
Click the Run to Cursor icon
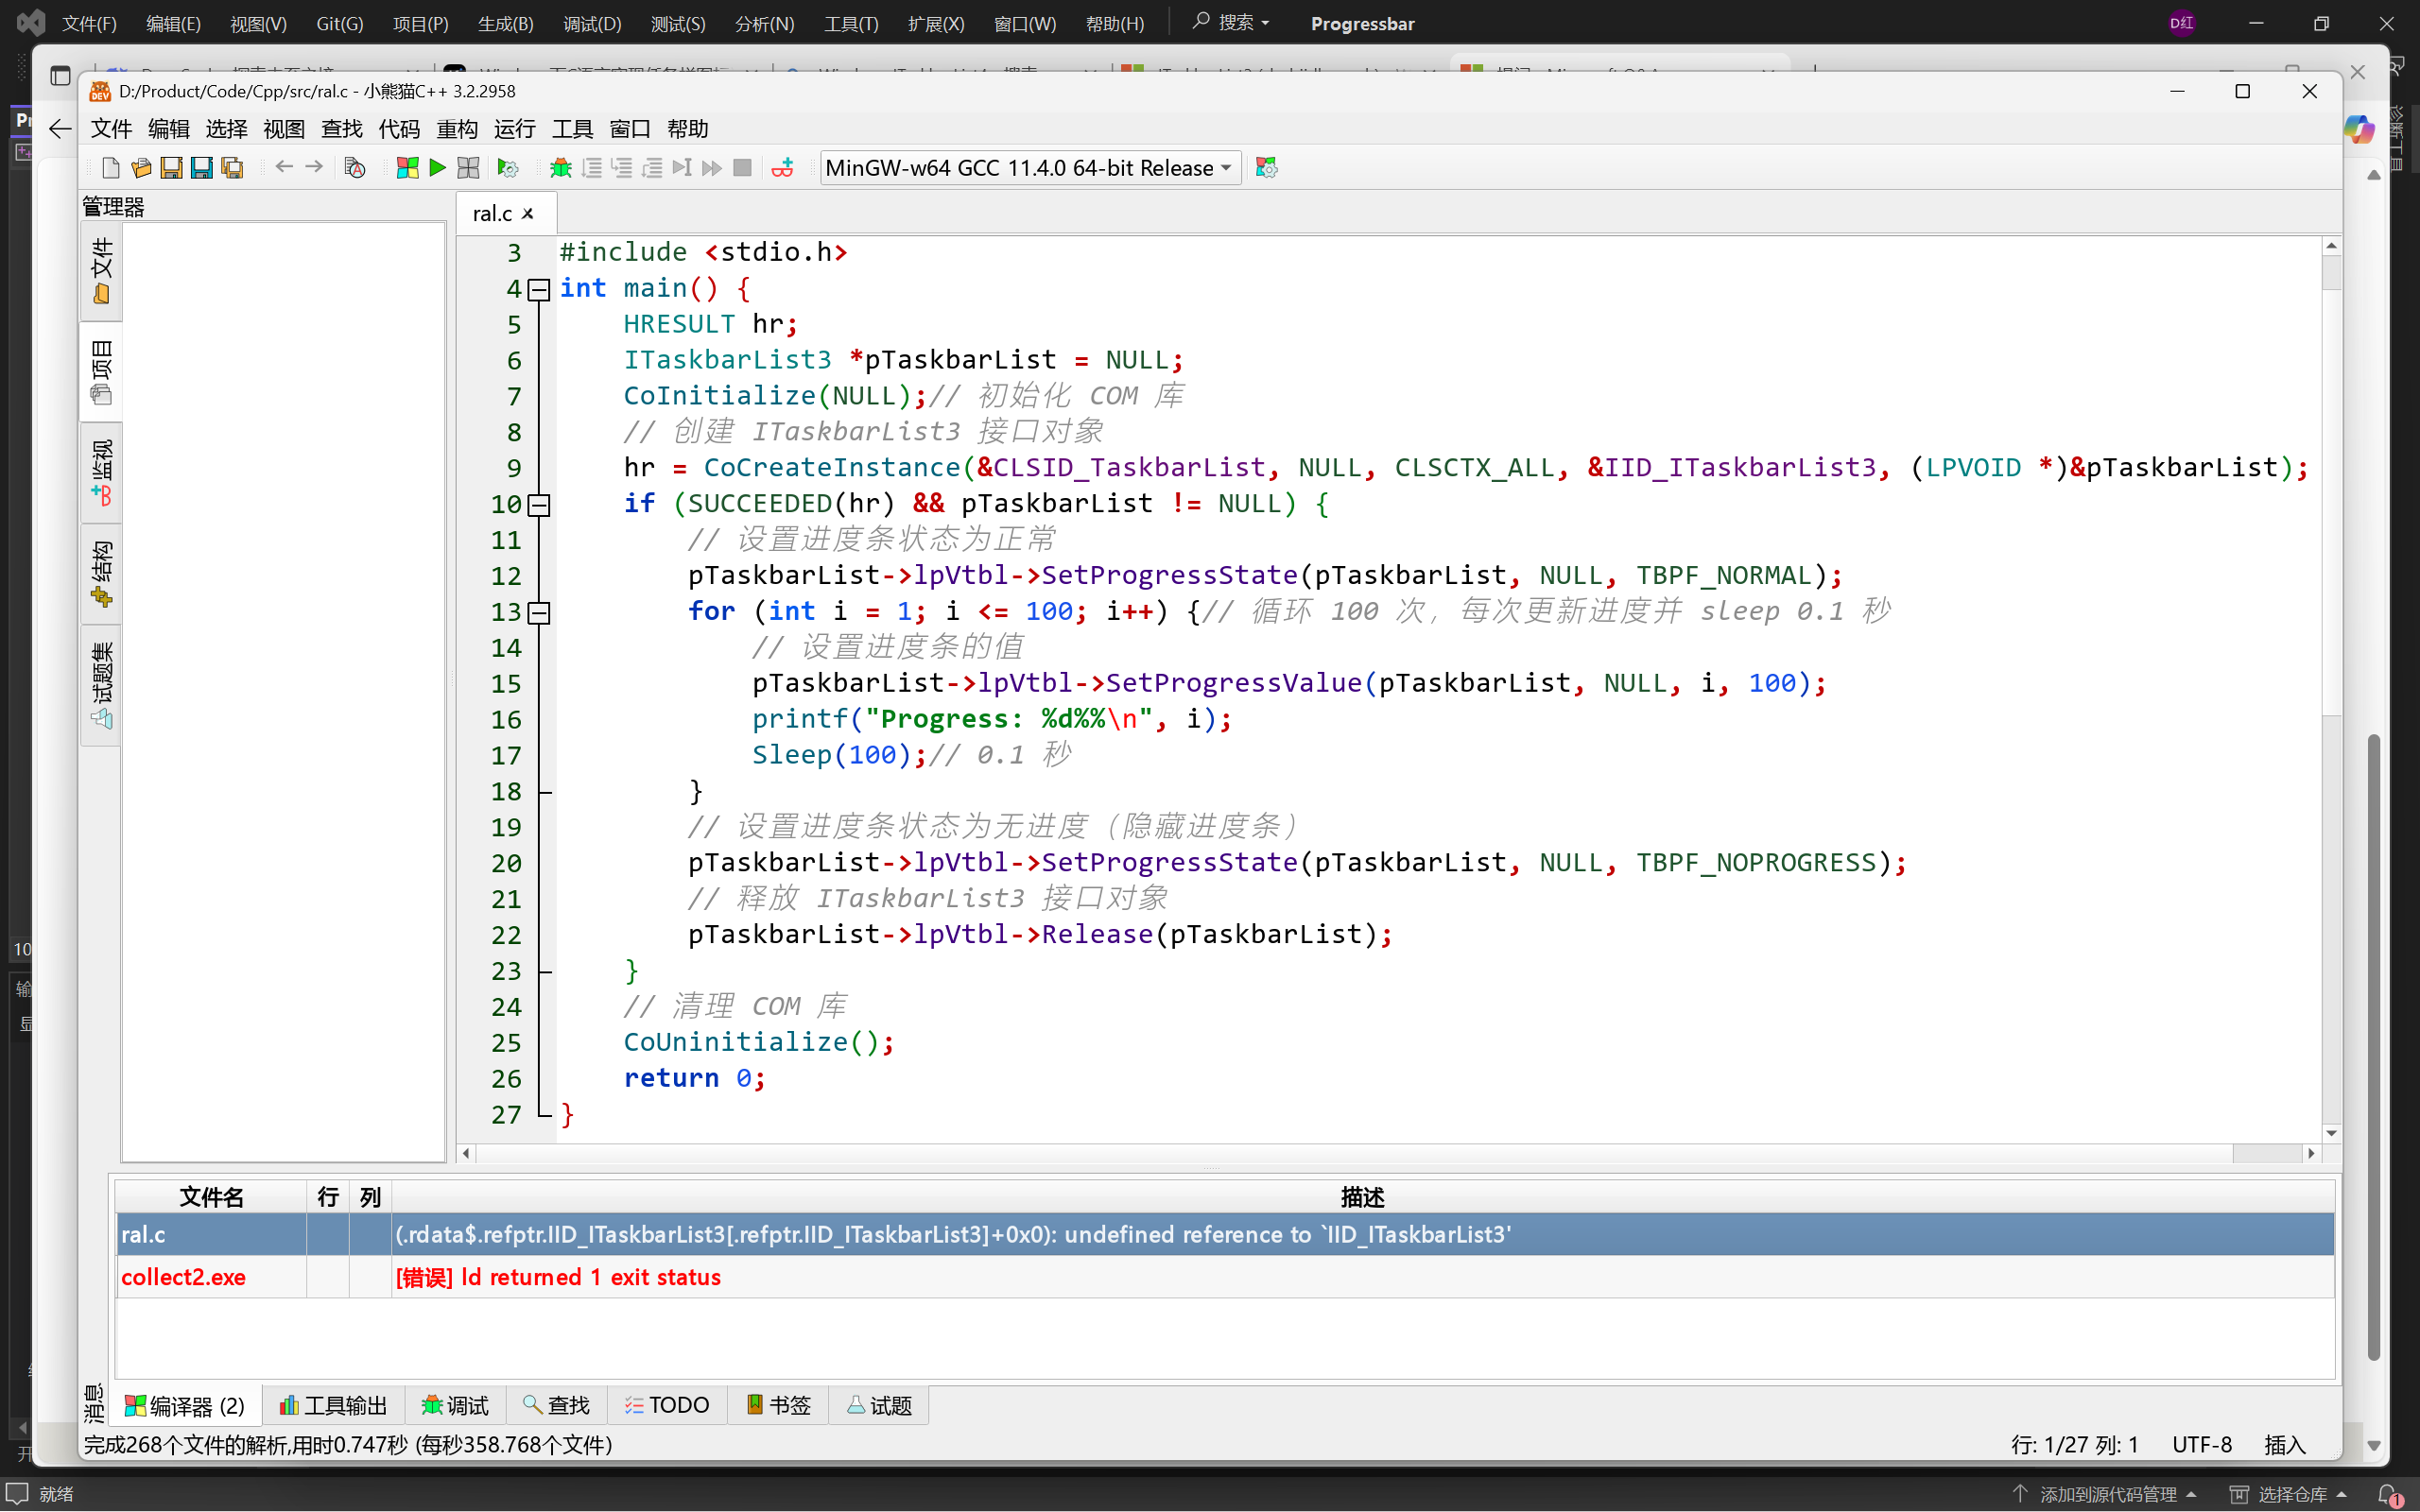[x=682, y=168]
